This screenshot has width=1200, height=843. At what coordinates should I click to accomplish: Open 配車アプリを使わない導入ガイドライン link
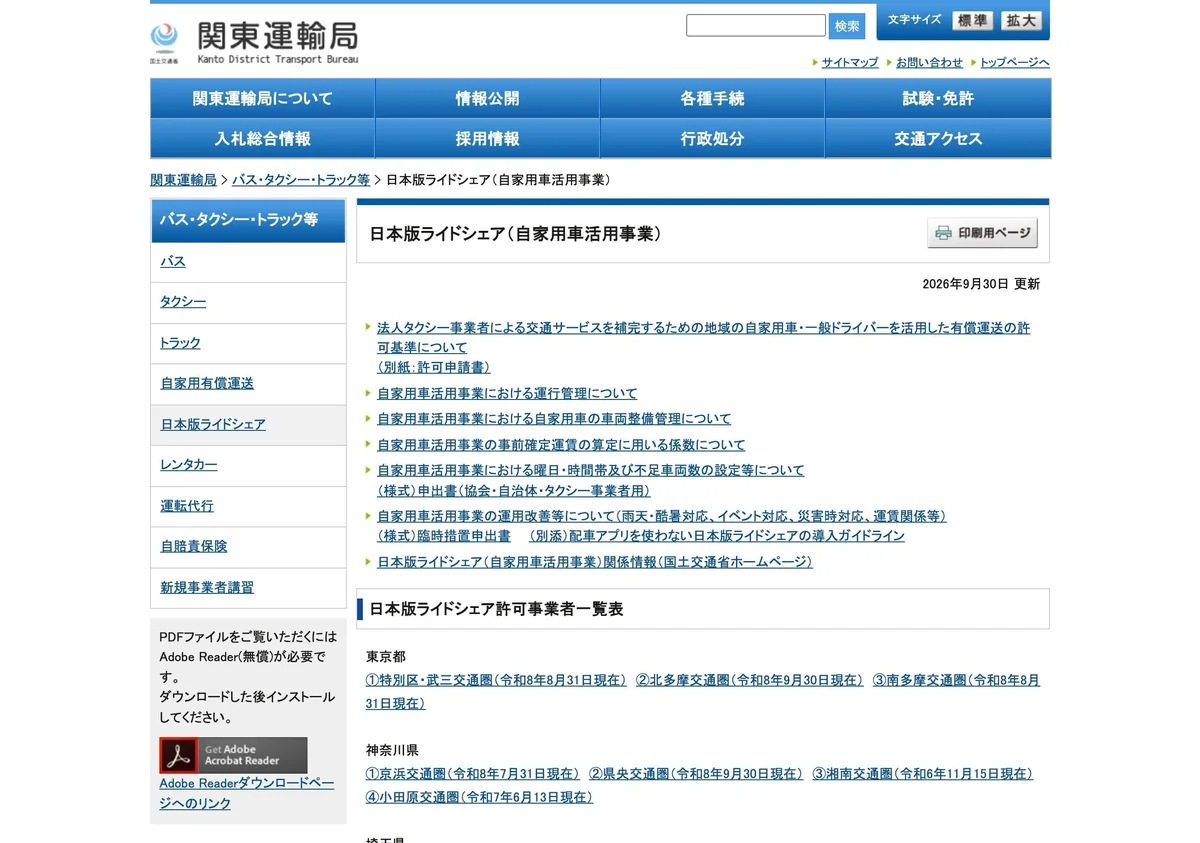pyautogui.click(x=717, y=536)
